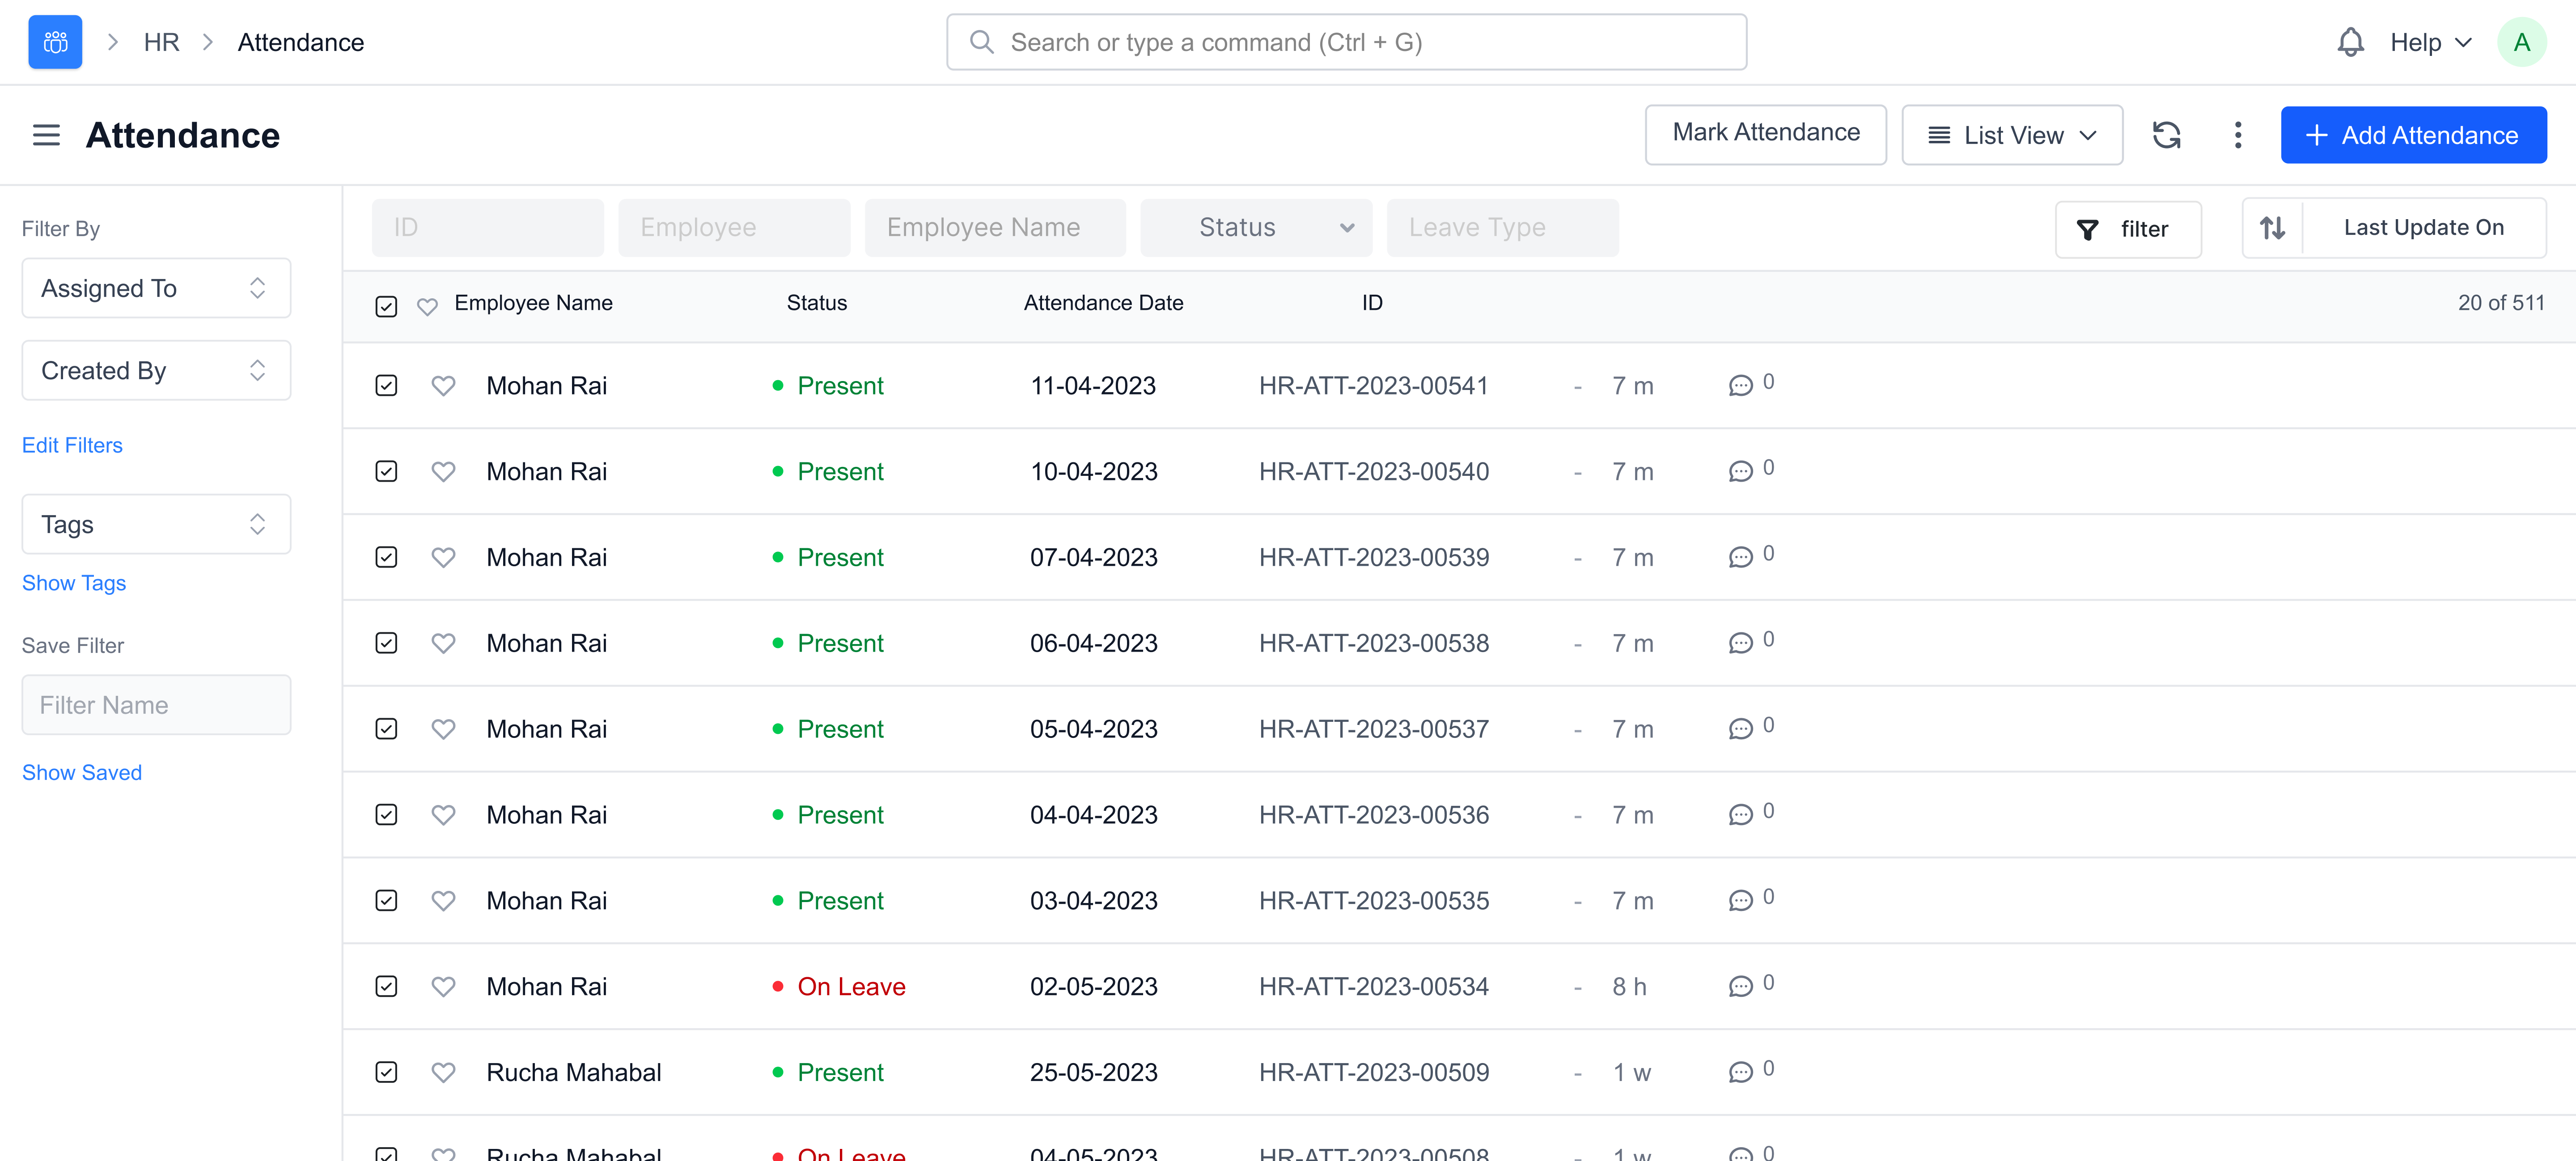Click the Mark Attendance button
Screen dimensions: 2576x1161
1765,133
